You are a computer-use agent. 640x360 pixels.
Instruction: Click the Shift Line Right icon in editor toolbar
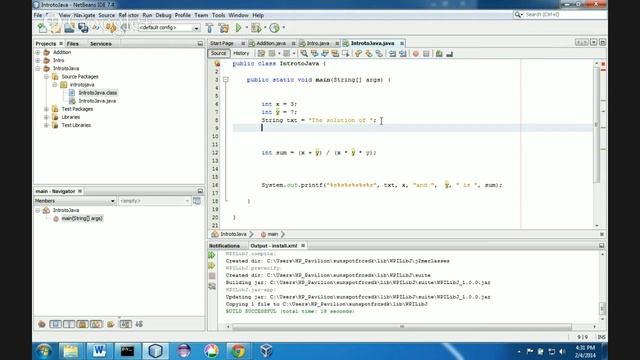point(403,53)
